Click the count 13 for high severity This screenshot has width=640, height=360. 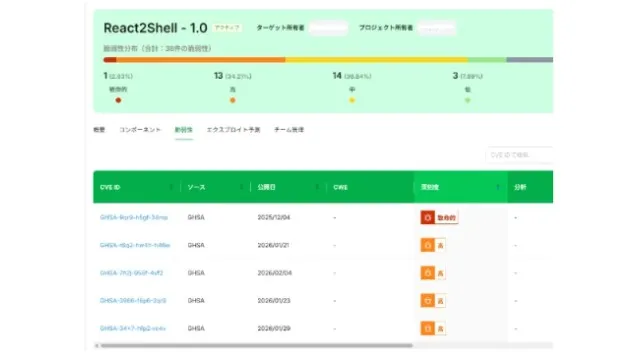tap(218, 76)
